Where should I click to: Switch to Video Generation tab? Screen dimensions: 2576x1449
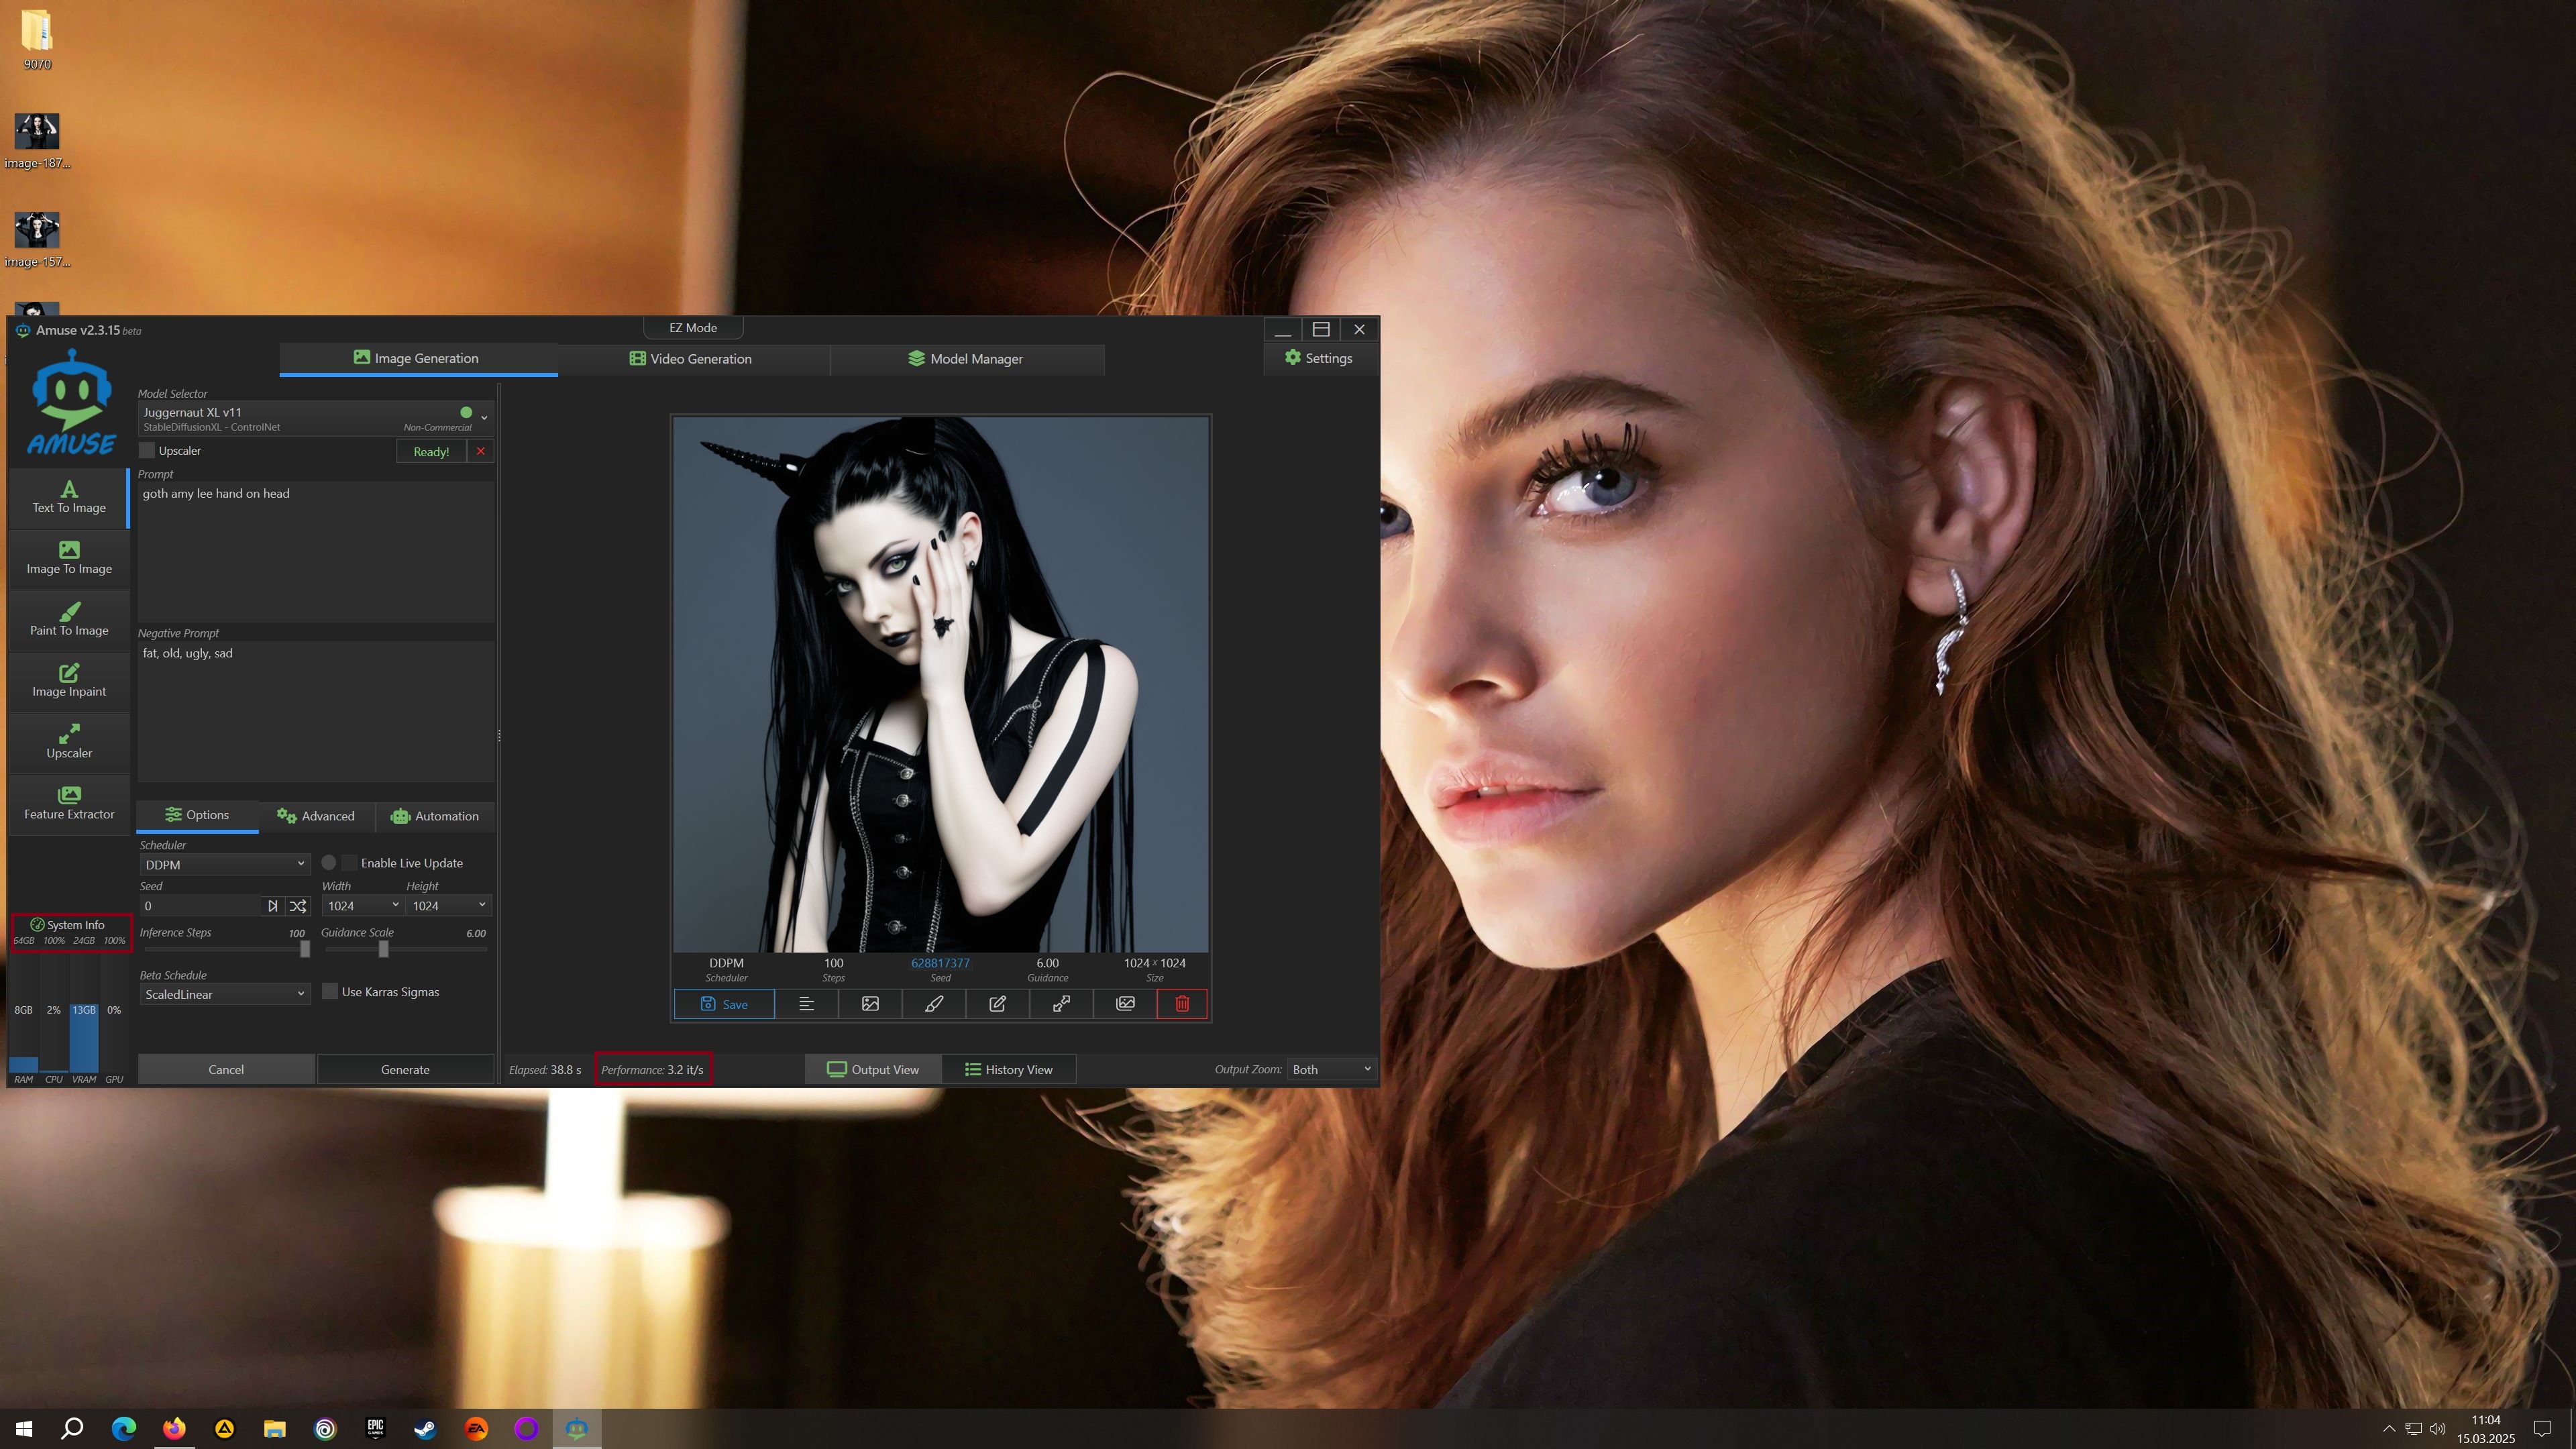[691, 359]
